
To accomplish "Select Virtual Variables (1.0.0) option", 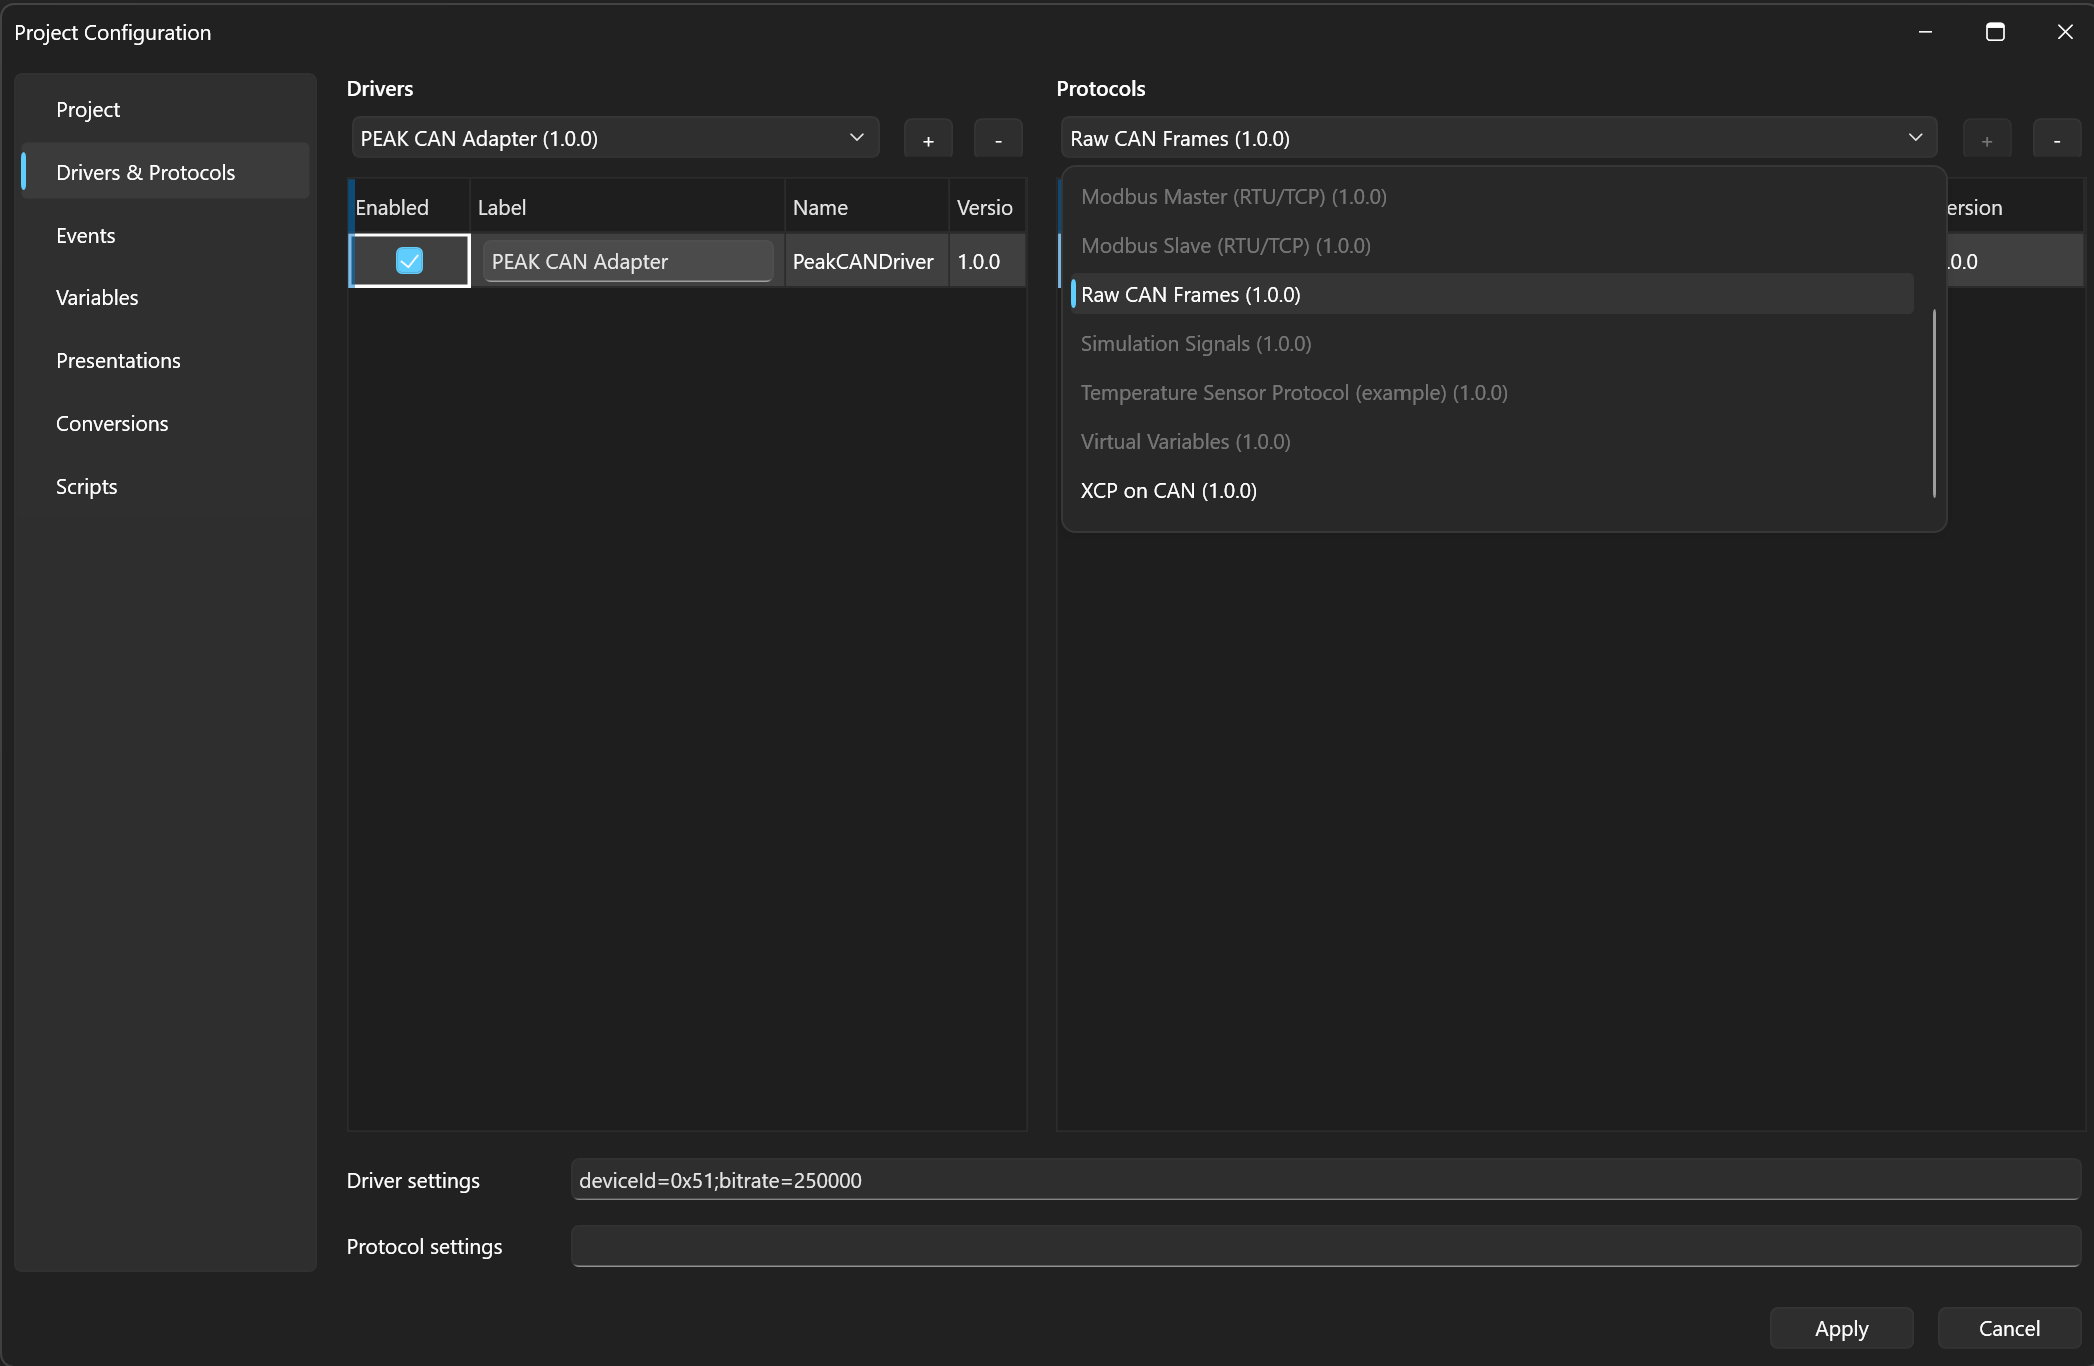I will pos(1492,442).
